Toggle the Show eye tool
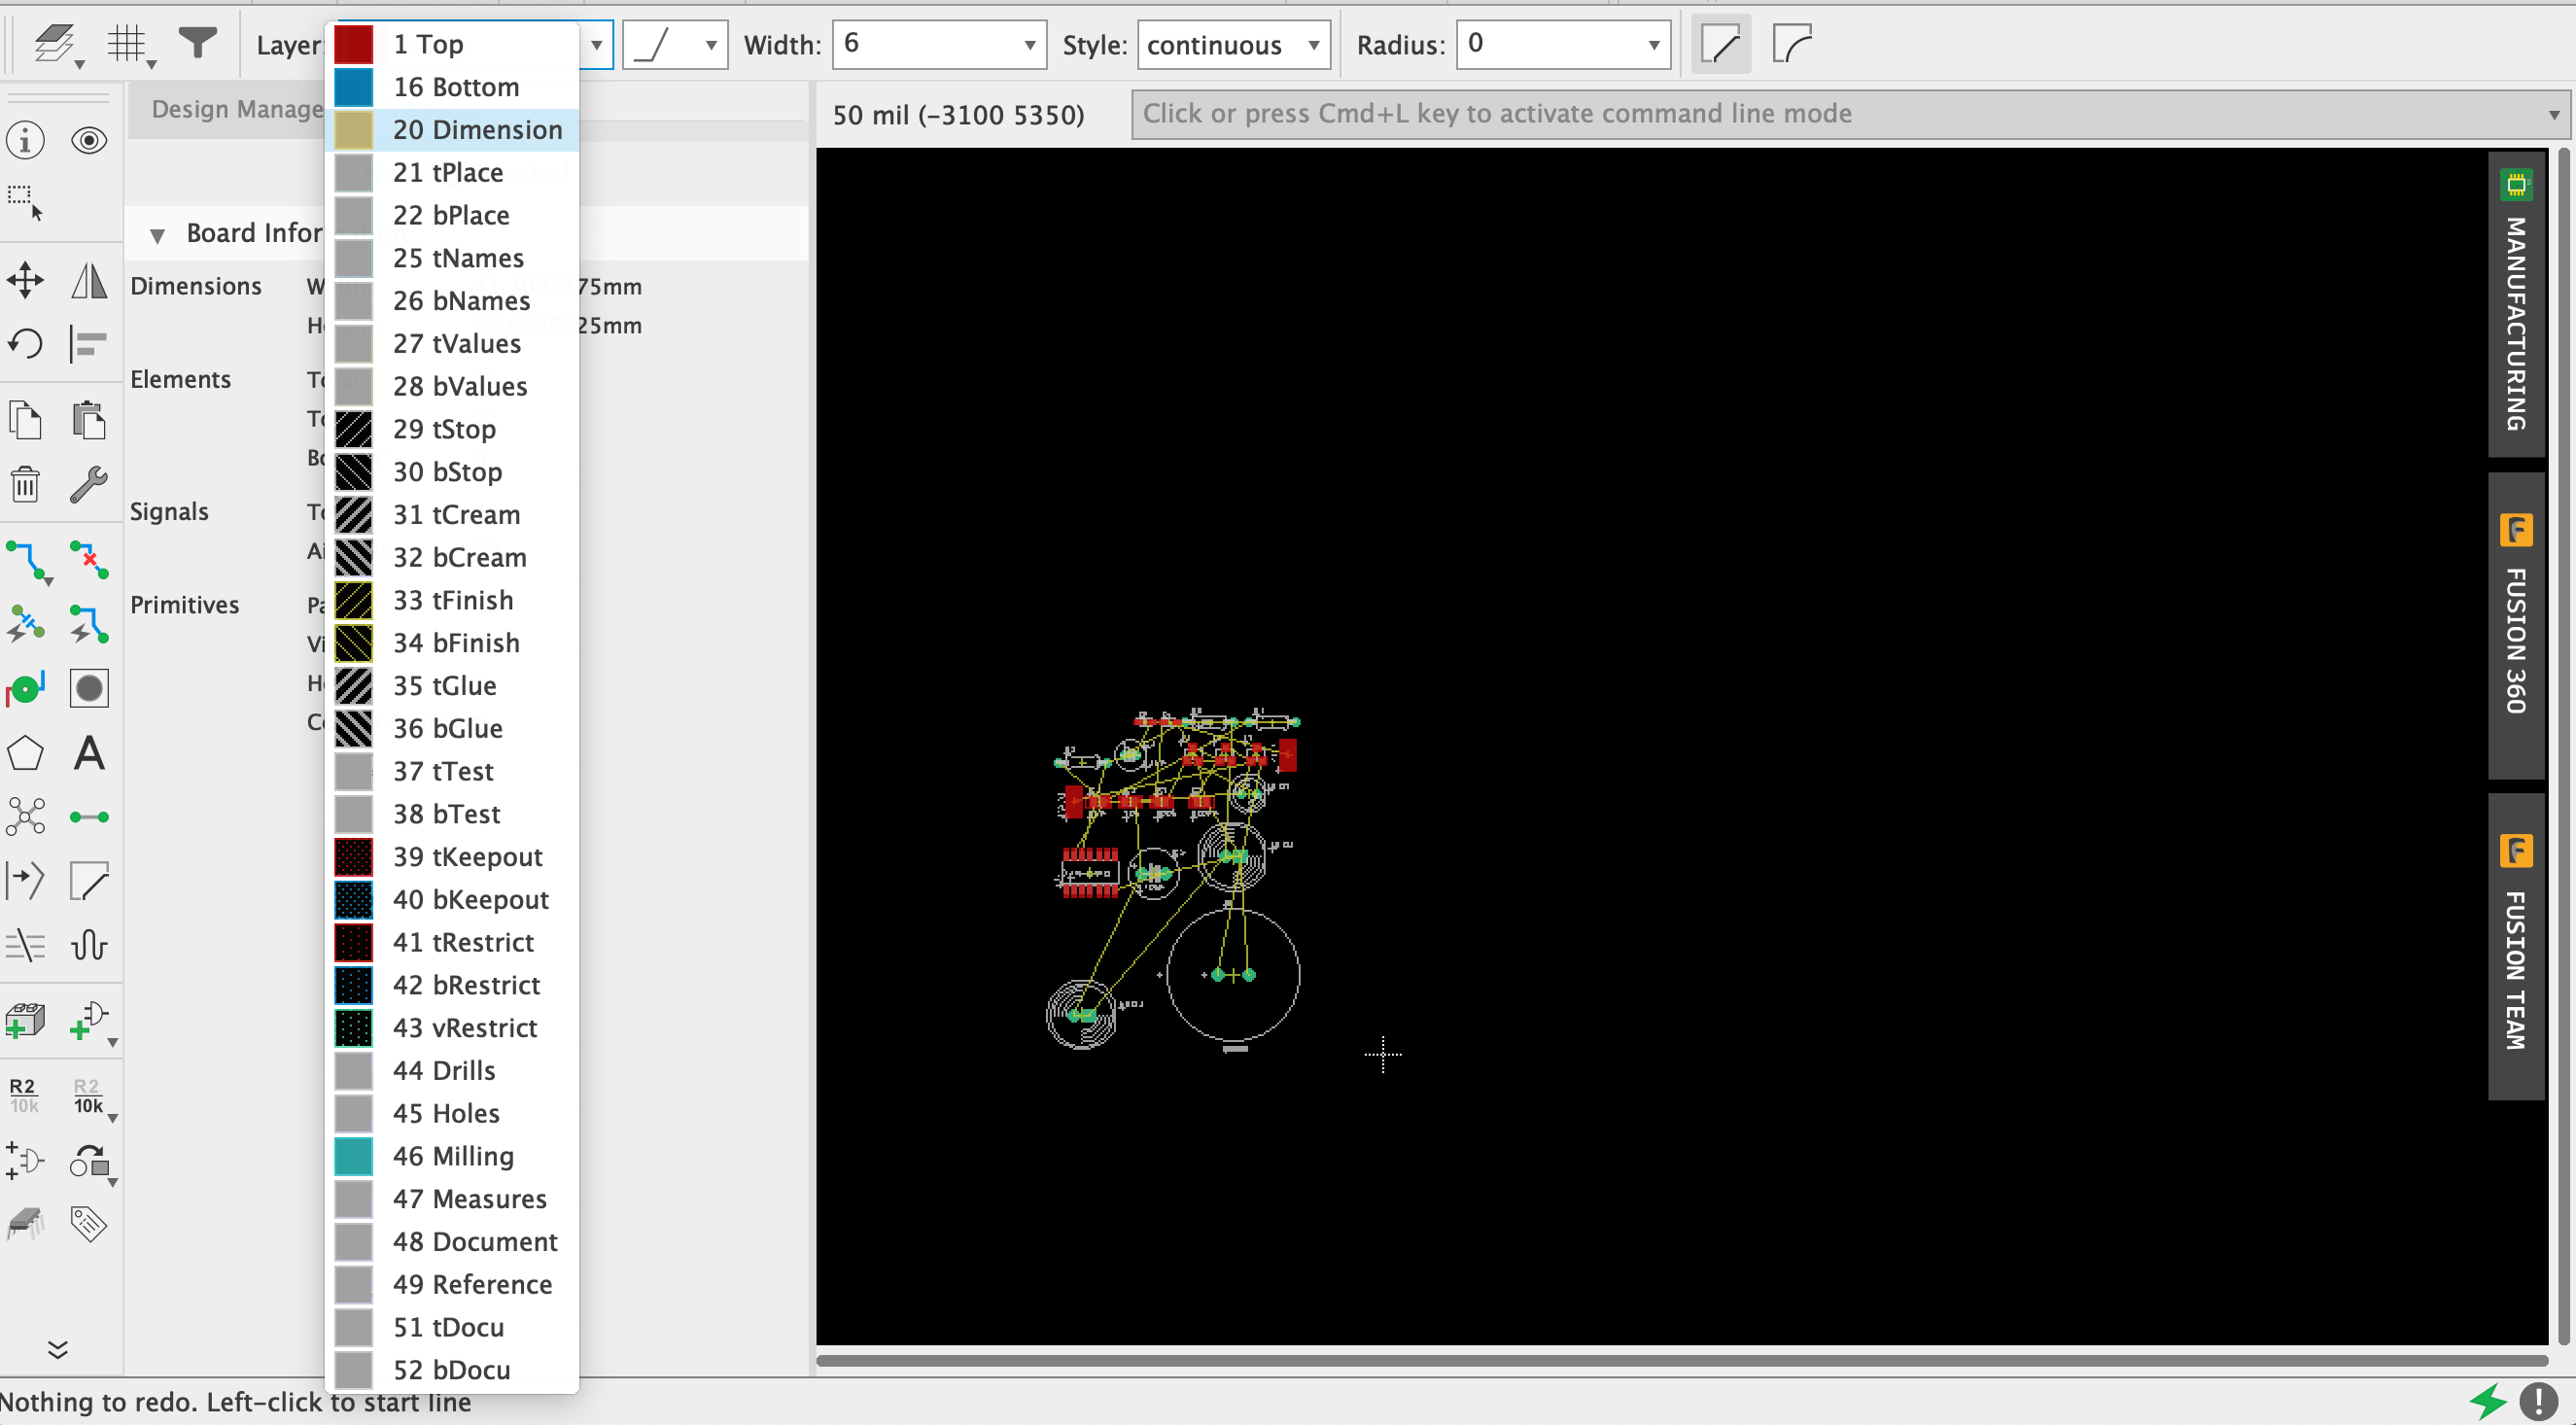 (89, 140)
